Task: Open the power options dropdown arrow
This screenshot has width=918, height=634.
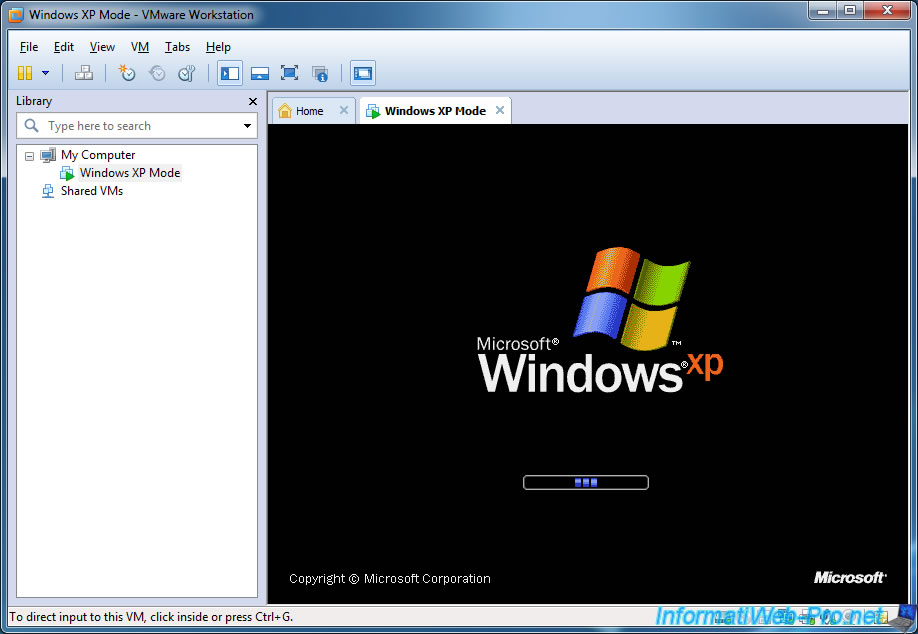Action: (x=45, y=73)
